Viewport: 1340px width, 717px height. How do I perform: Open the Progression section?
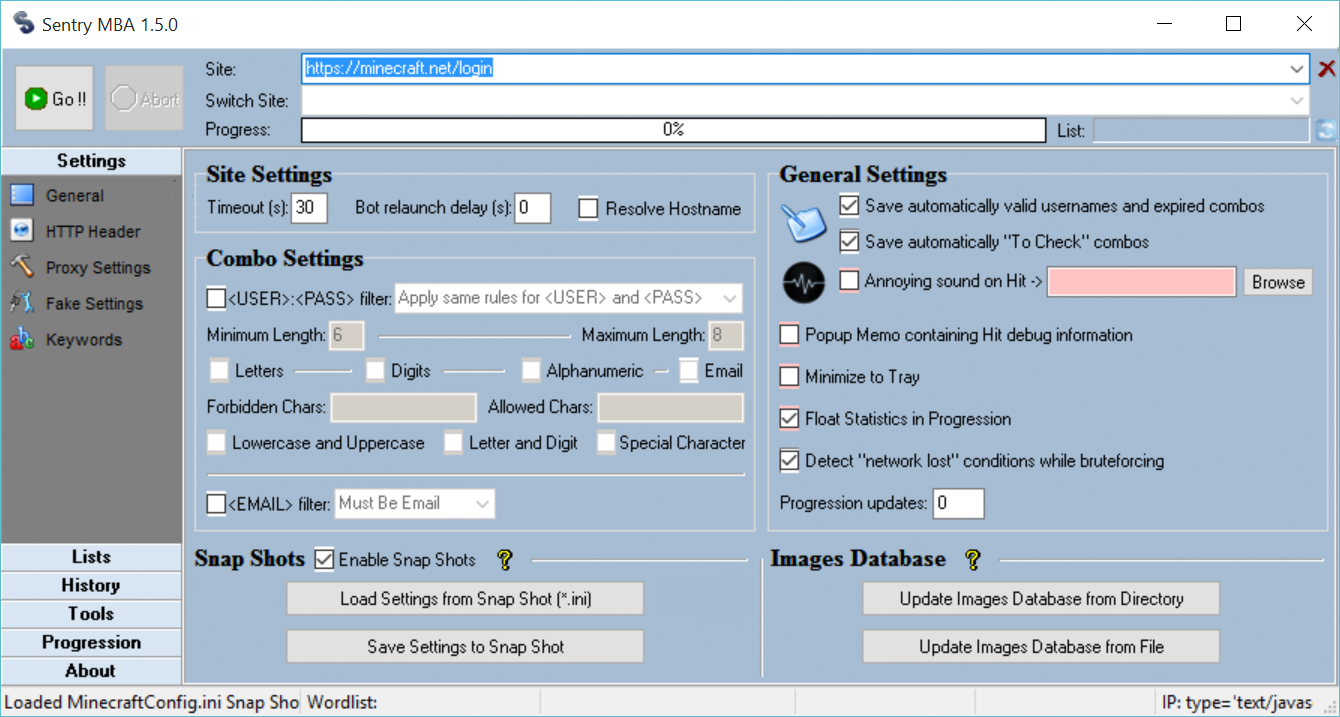[x=91, y=642]
